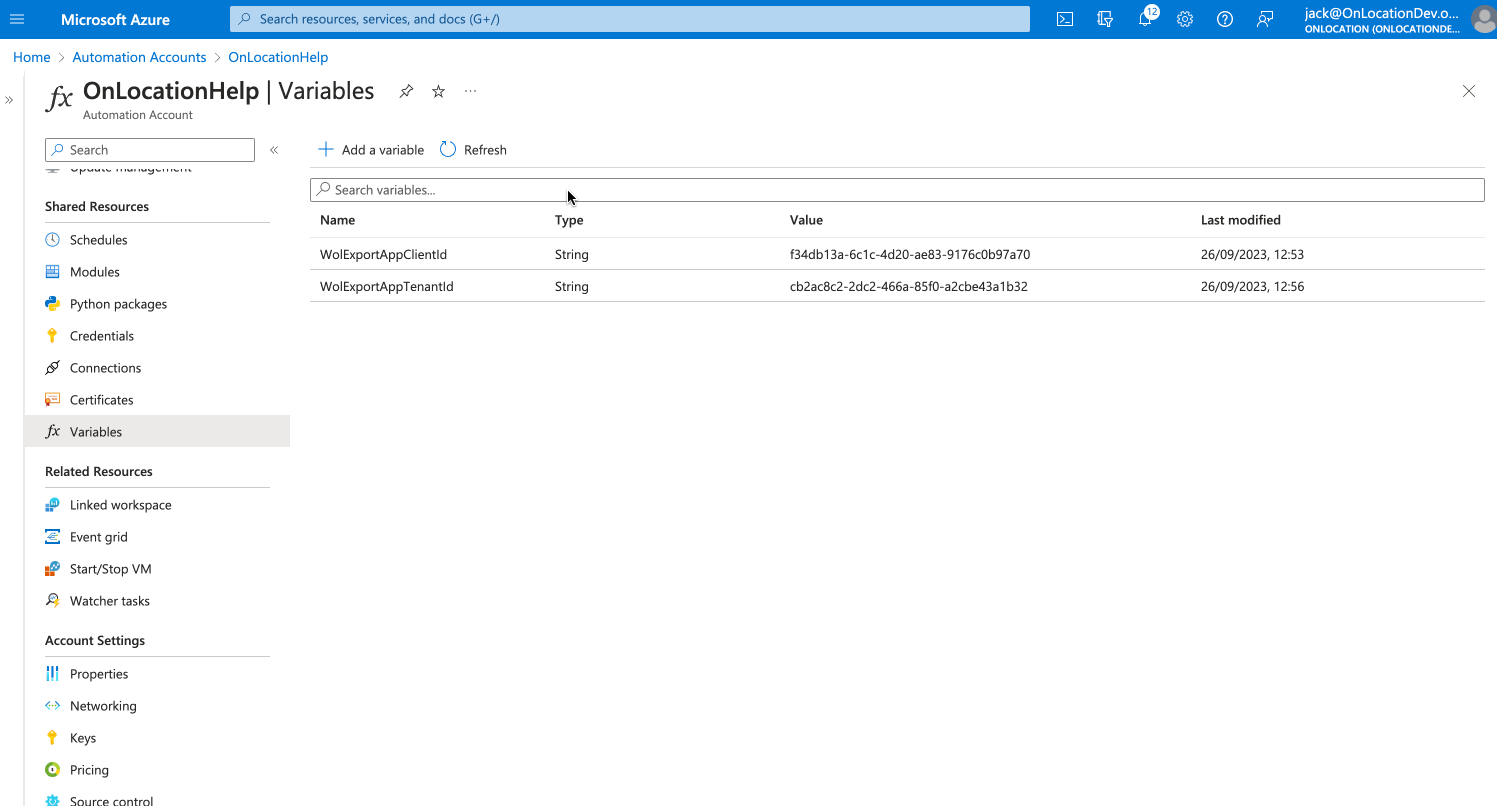Sort by Last modified column header
The image size is (1497, 806).
[1241, 220]
